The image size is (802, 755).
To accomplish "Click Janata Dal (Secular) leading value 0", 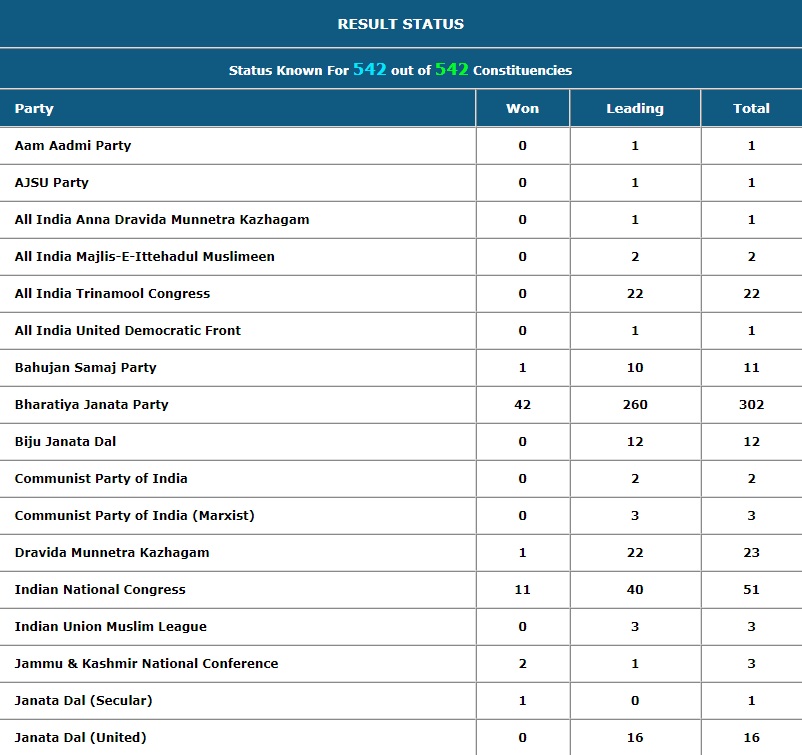I will [x=635, y=700].
